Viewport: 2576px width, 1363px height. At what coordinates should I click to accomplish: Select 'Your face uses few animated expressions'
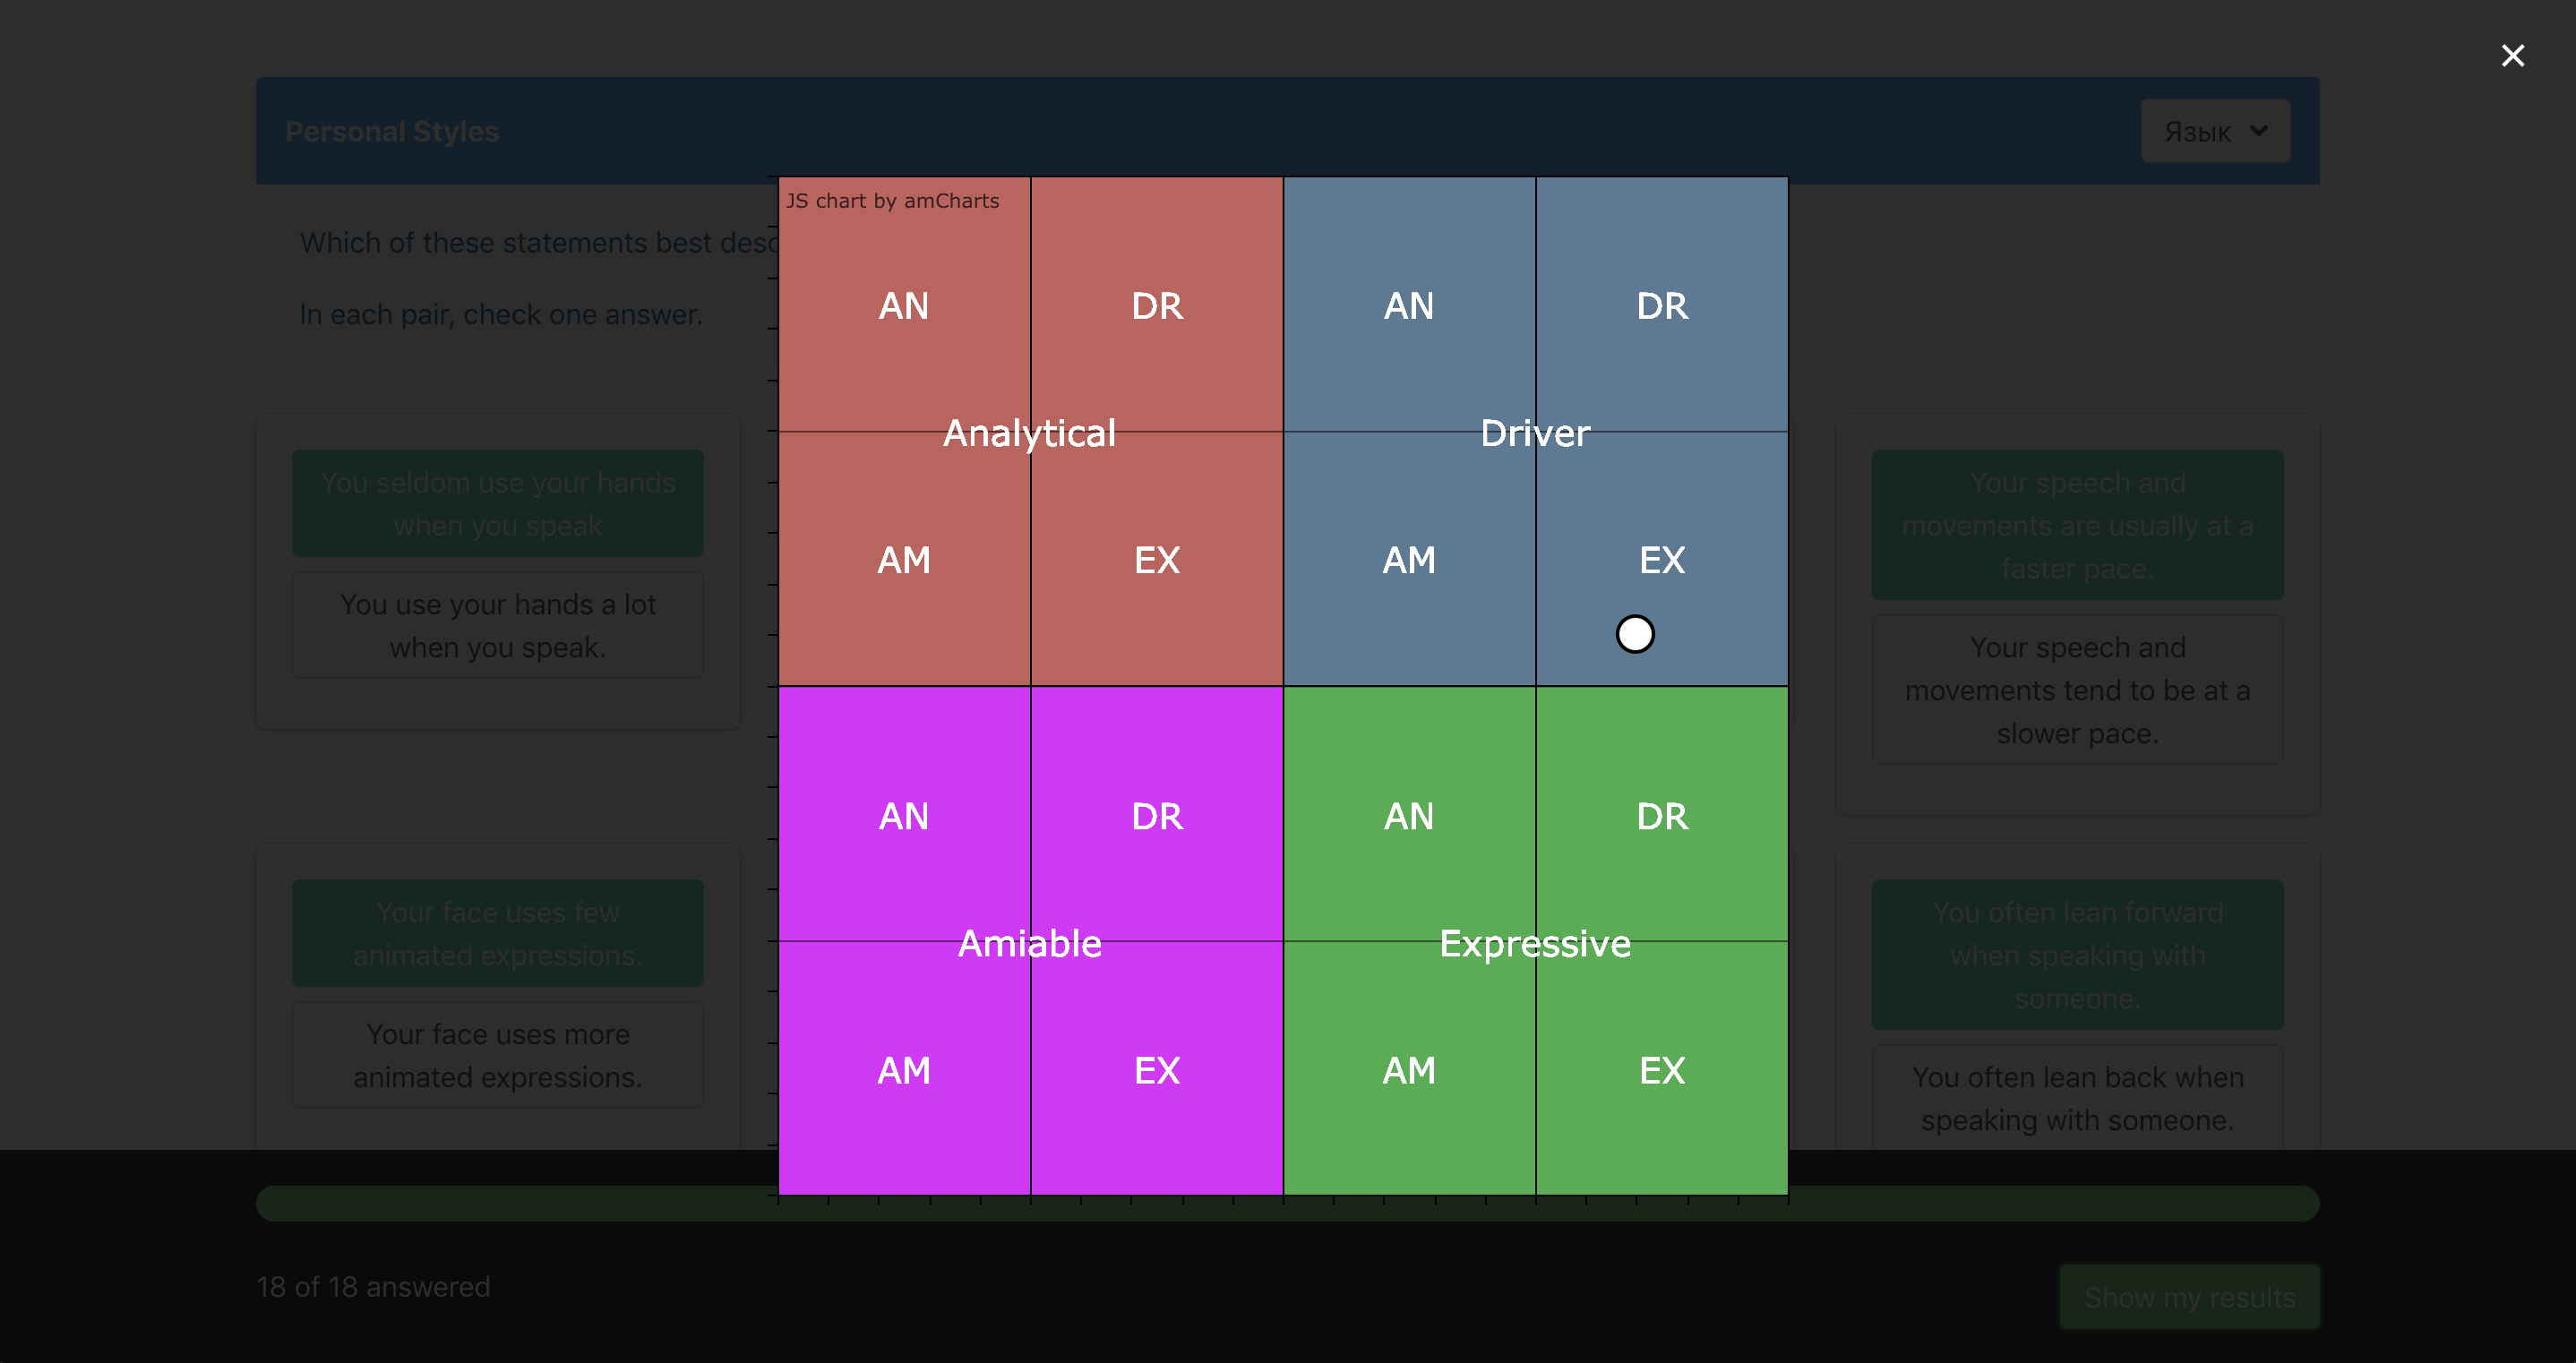497,934
